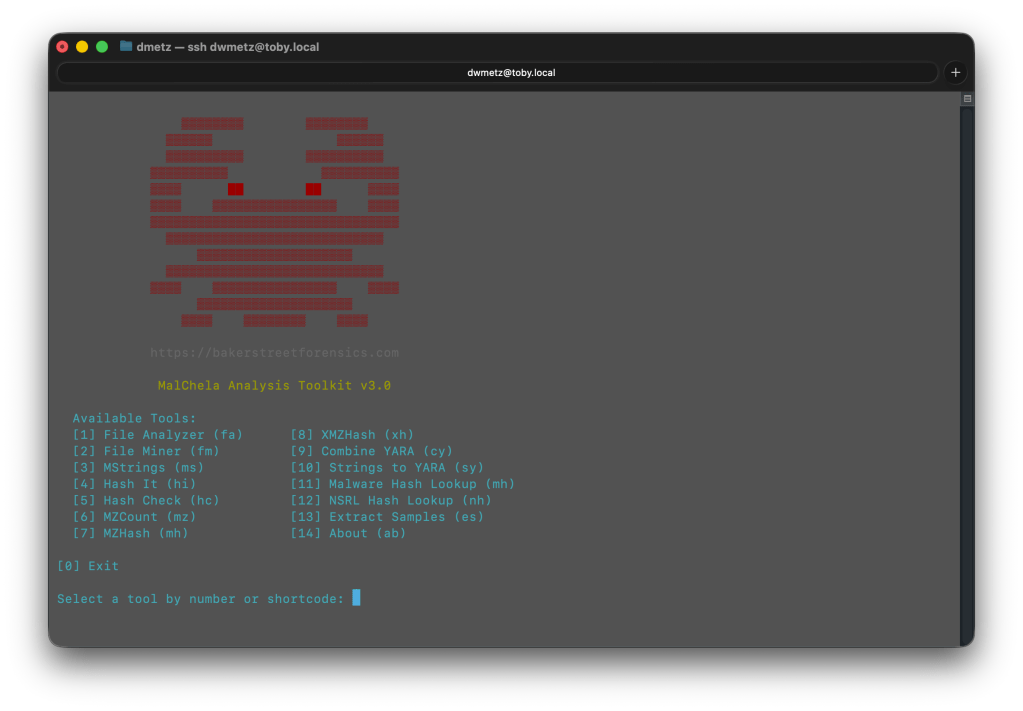Click the Hash It (hi) option
The image size is (1023, 711).
pyautogui.click(x=134, y=484)
